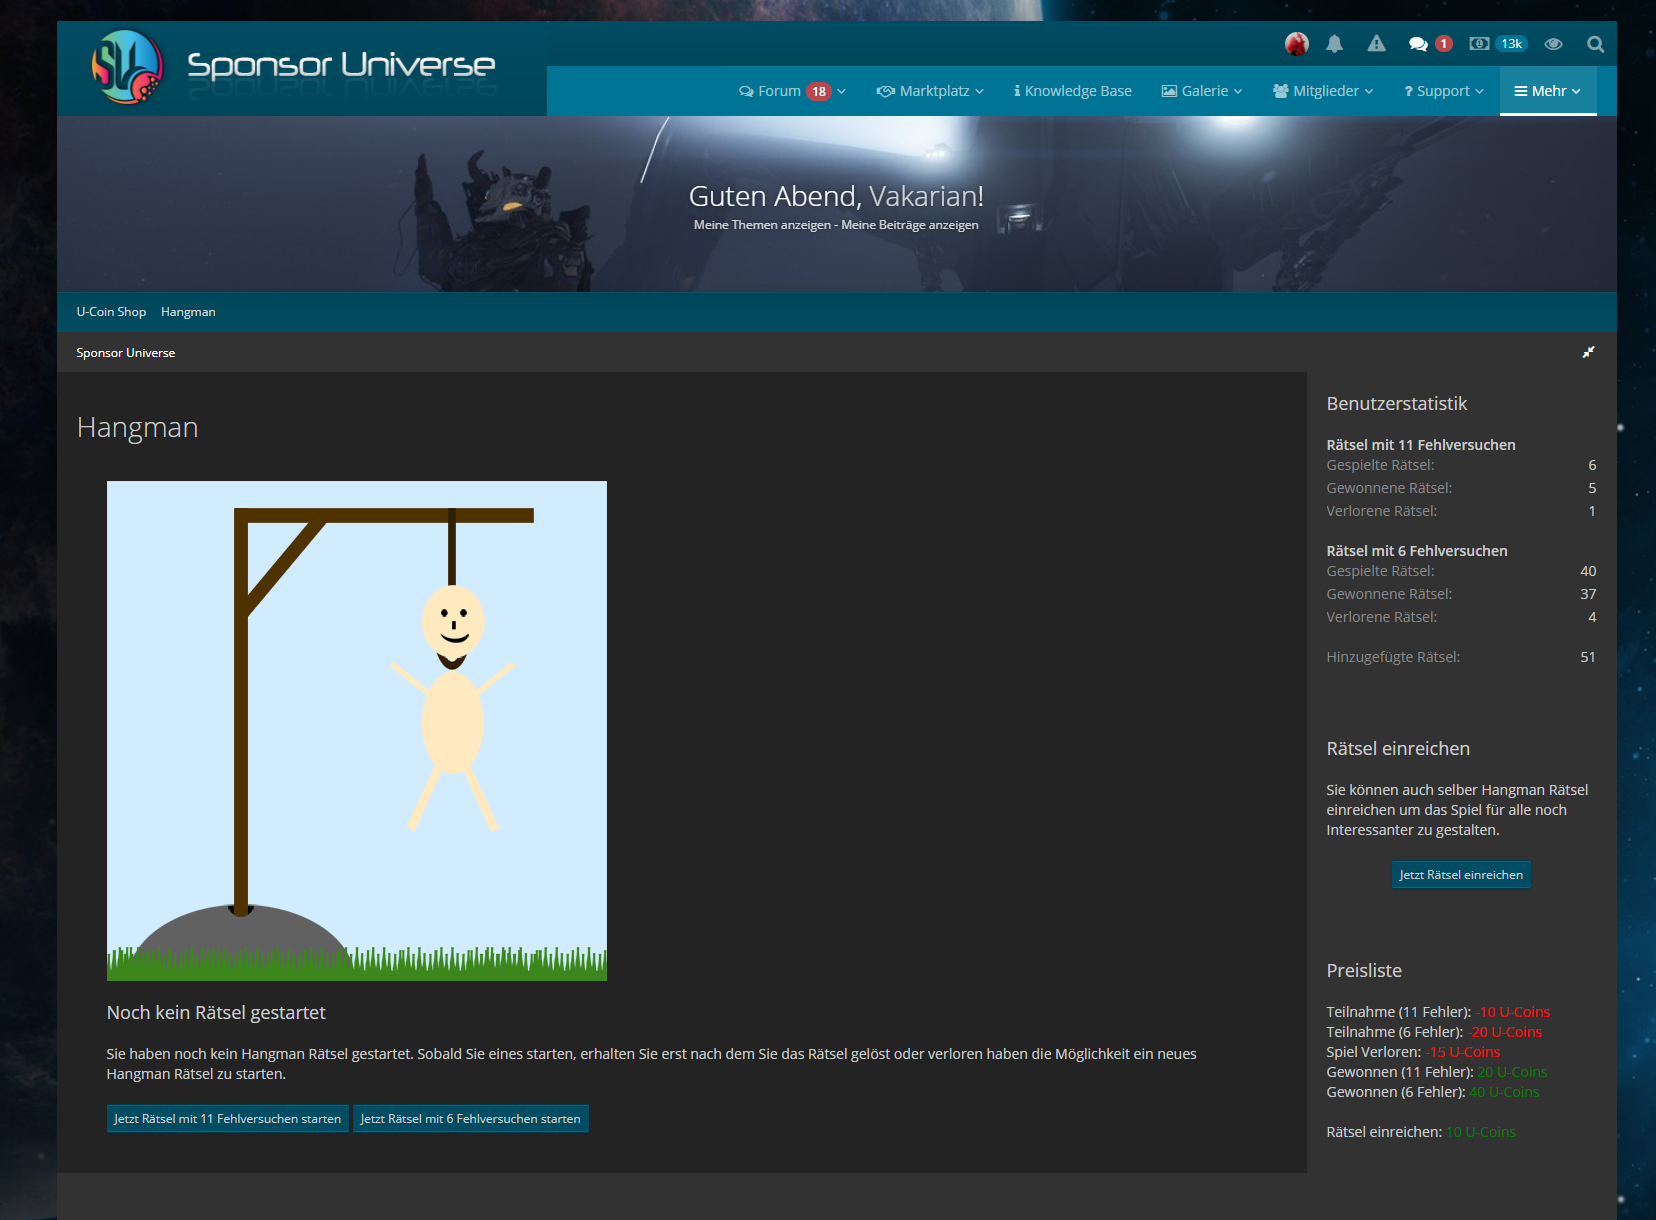This screenshot has height=1220, width=1656.
Task: Click Meine Themen anzeigen link
Action: tap(762, 225)
